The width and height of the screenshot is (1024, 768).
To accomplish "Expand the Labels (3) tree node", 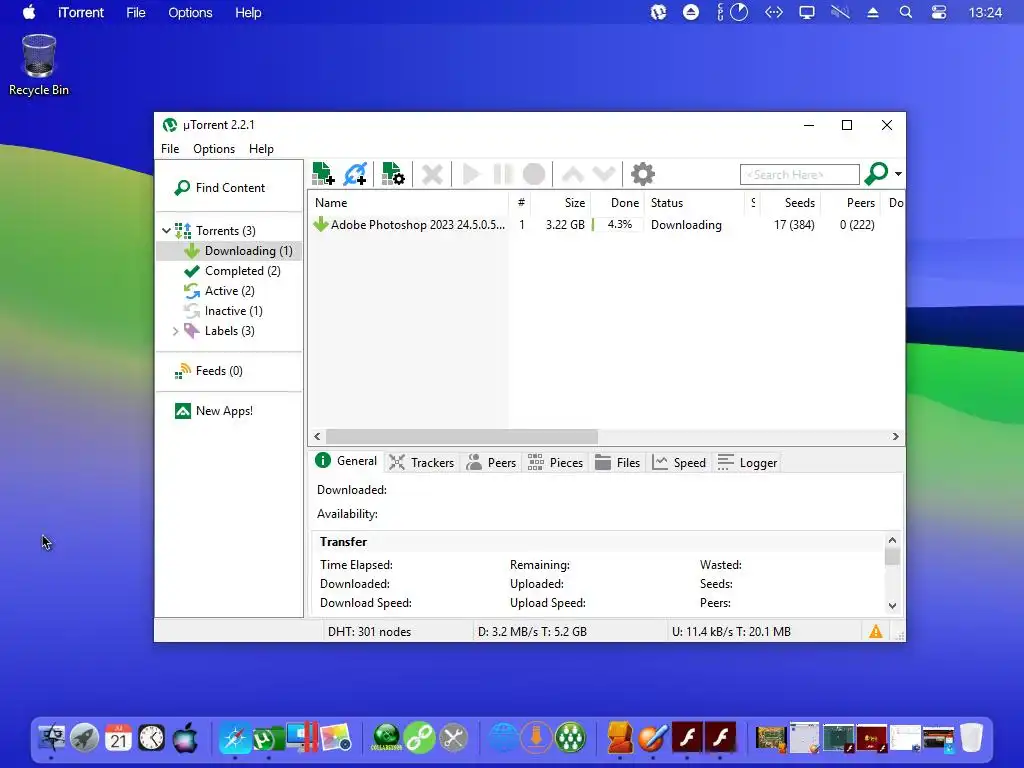I will coord(175,331).
